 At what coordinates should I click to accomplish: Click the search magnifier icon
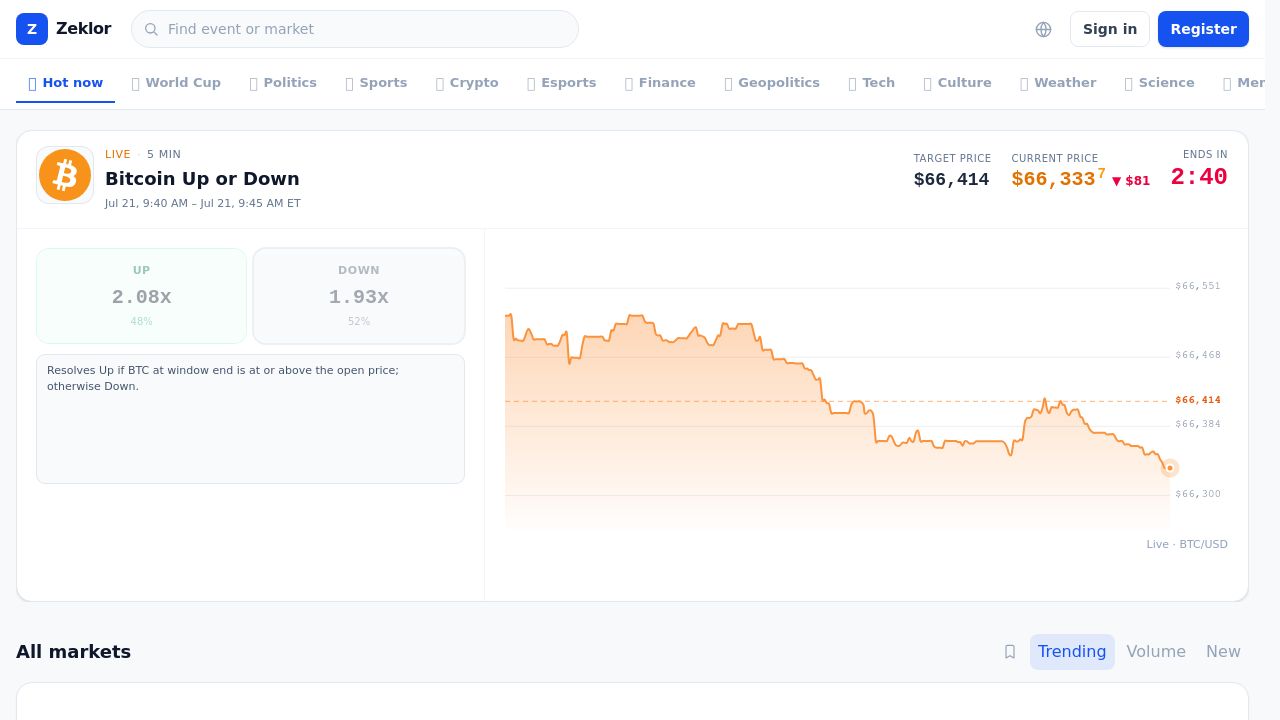151,29
